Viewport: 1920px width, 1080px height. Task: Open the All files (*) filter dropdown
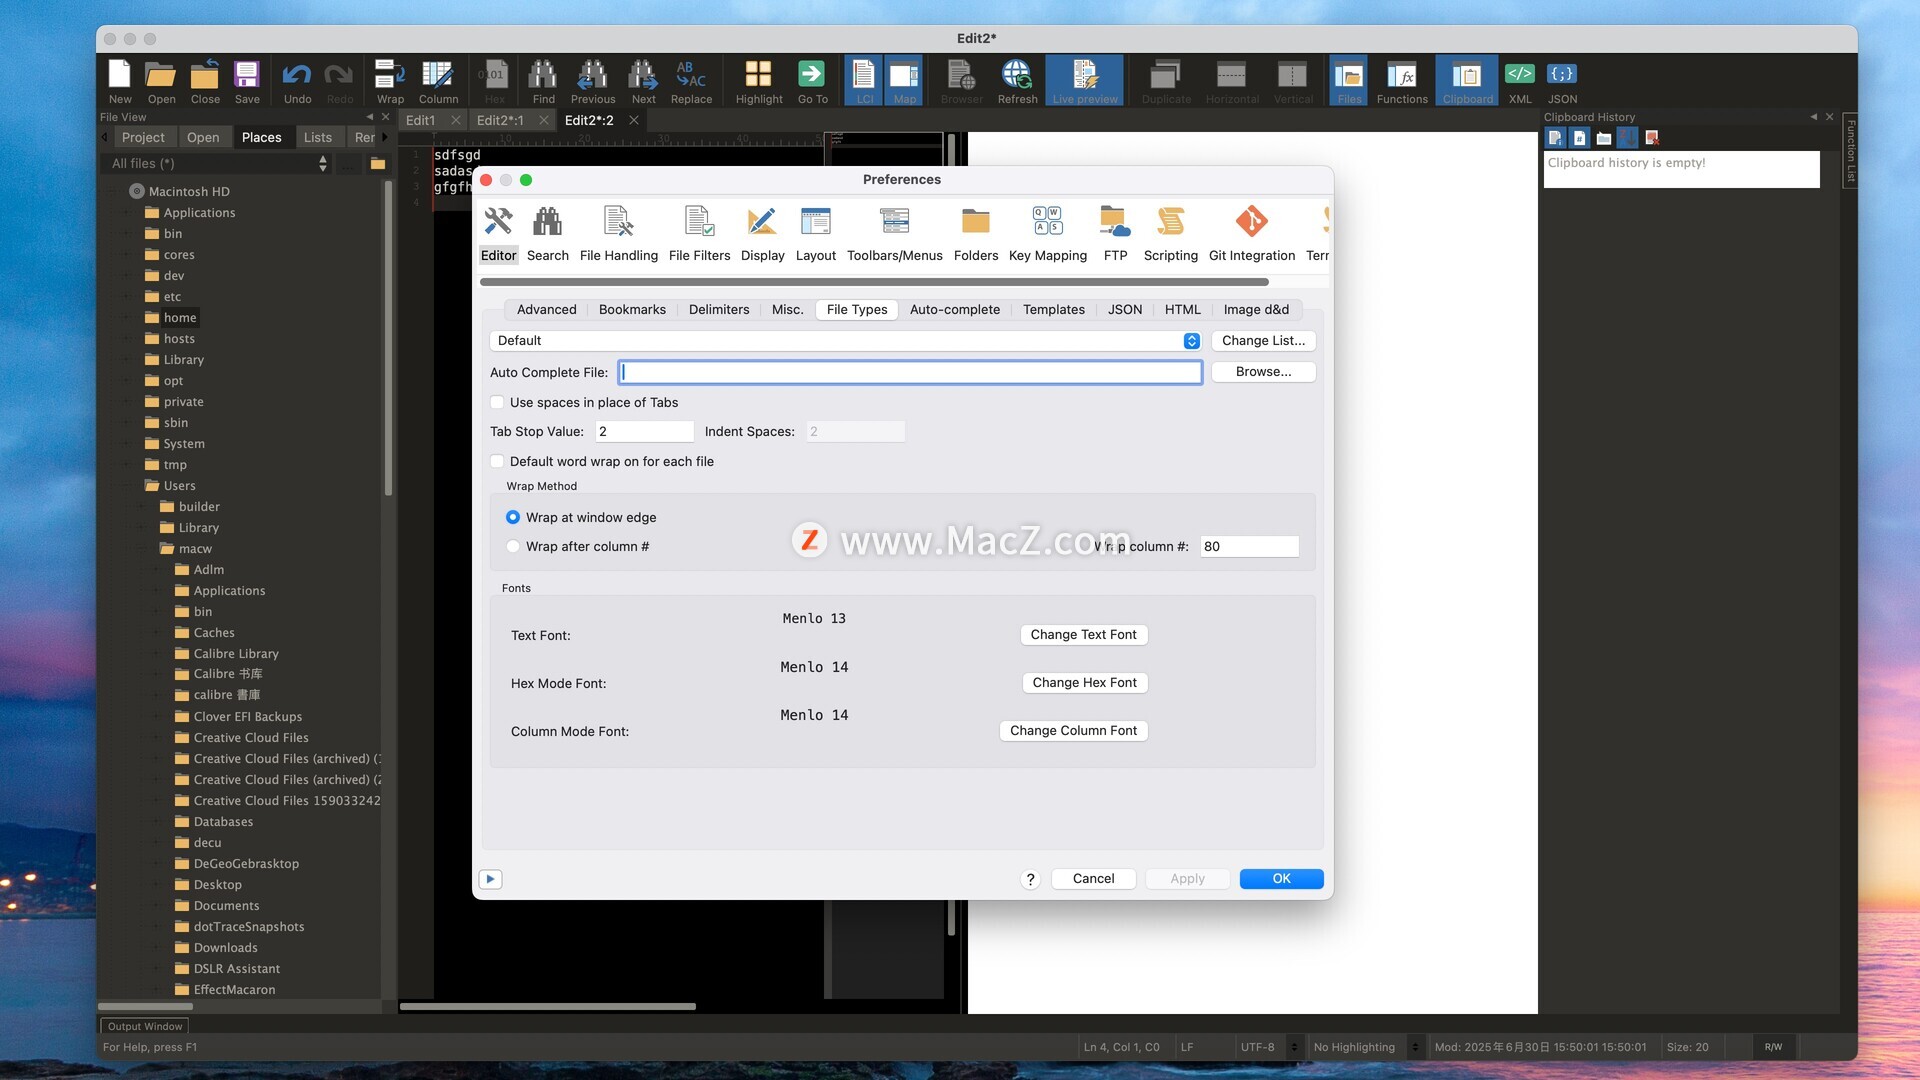pos(218,163)
